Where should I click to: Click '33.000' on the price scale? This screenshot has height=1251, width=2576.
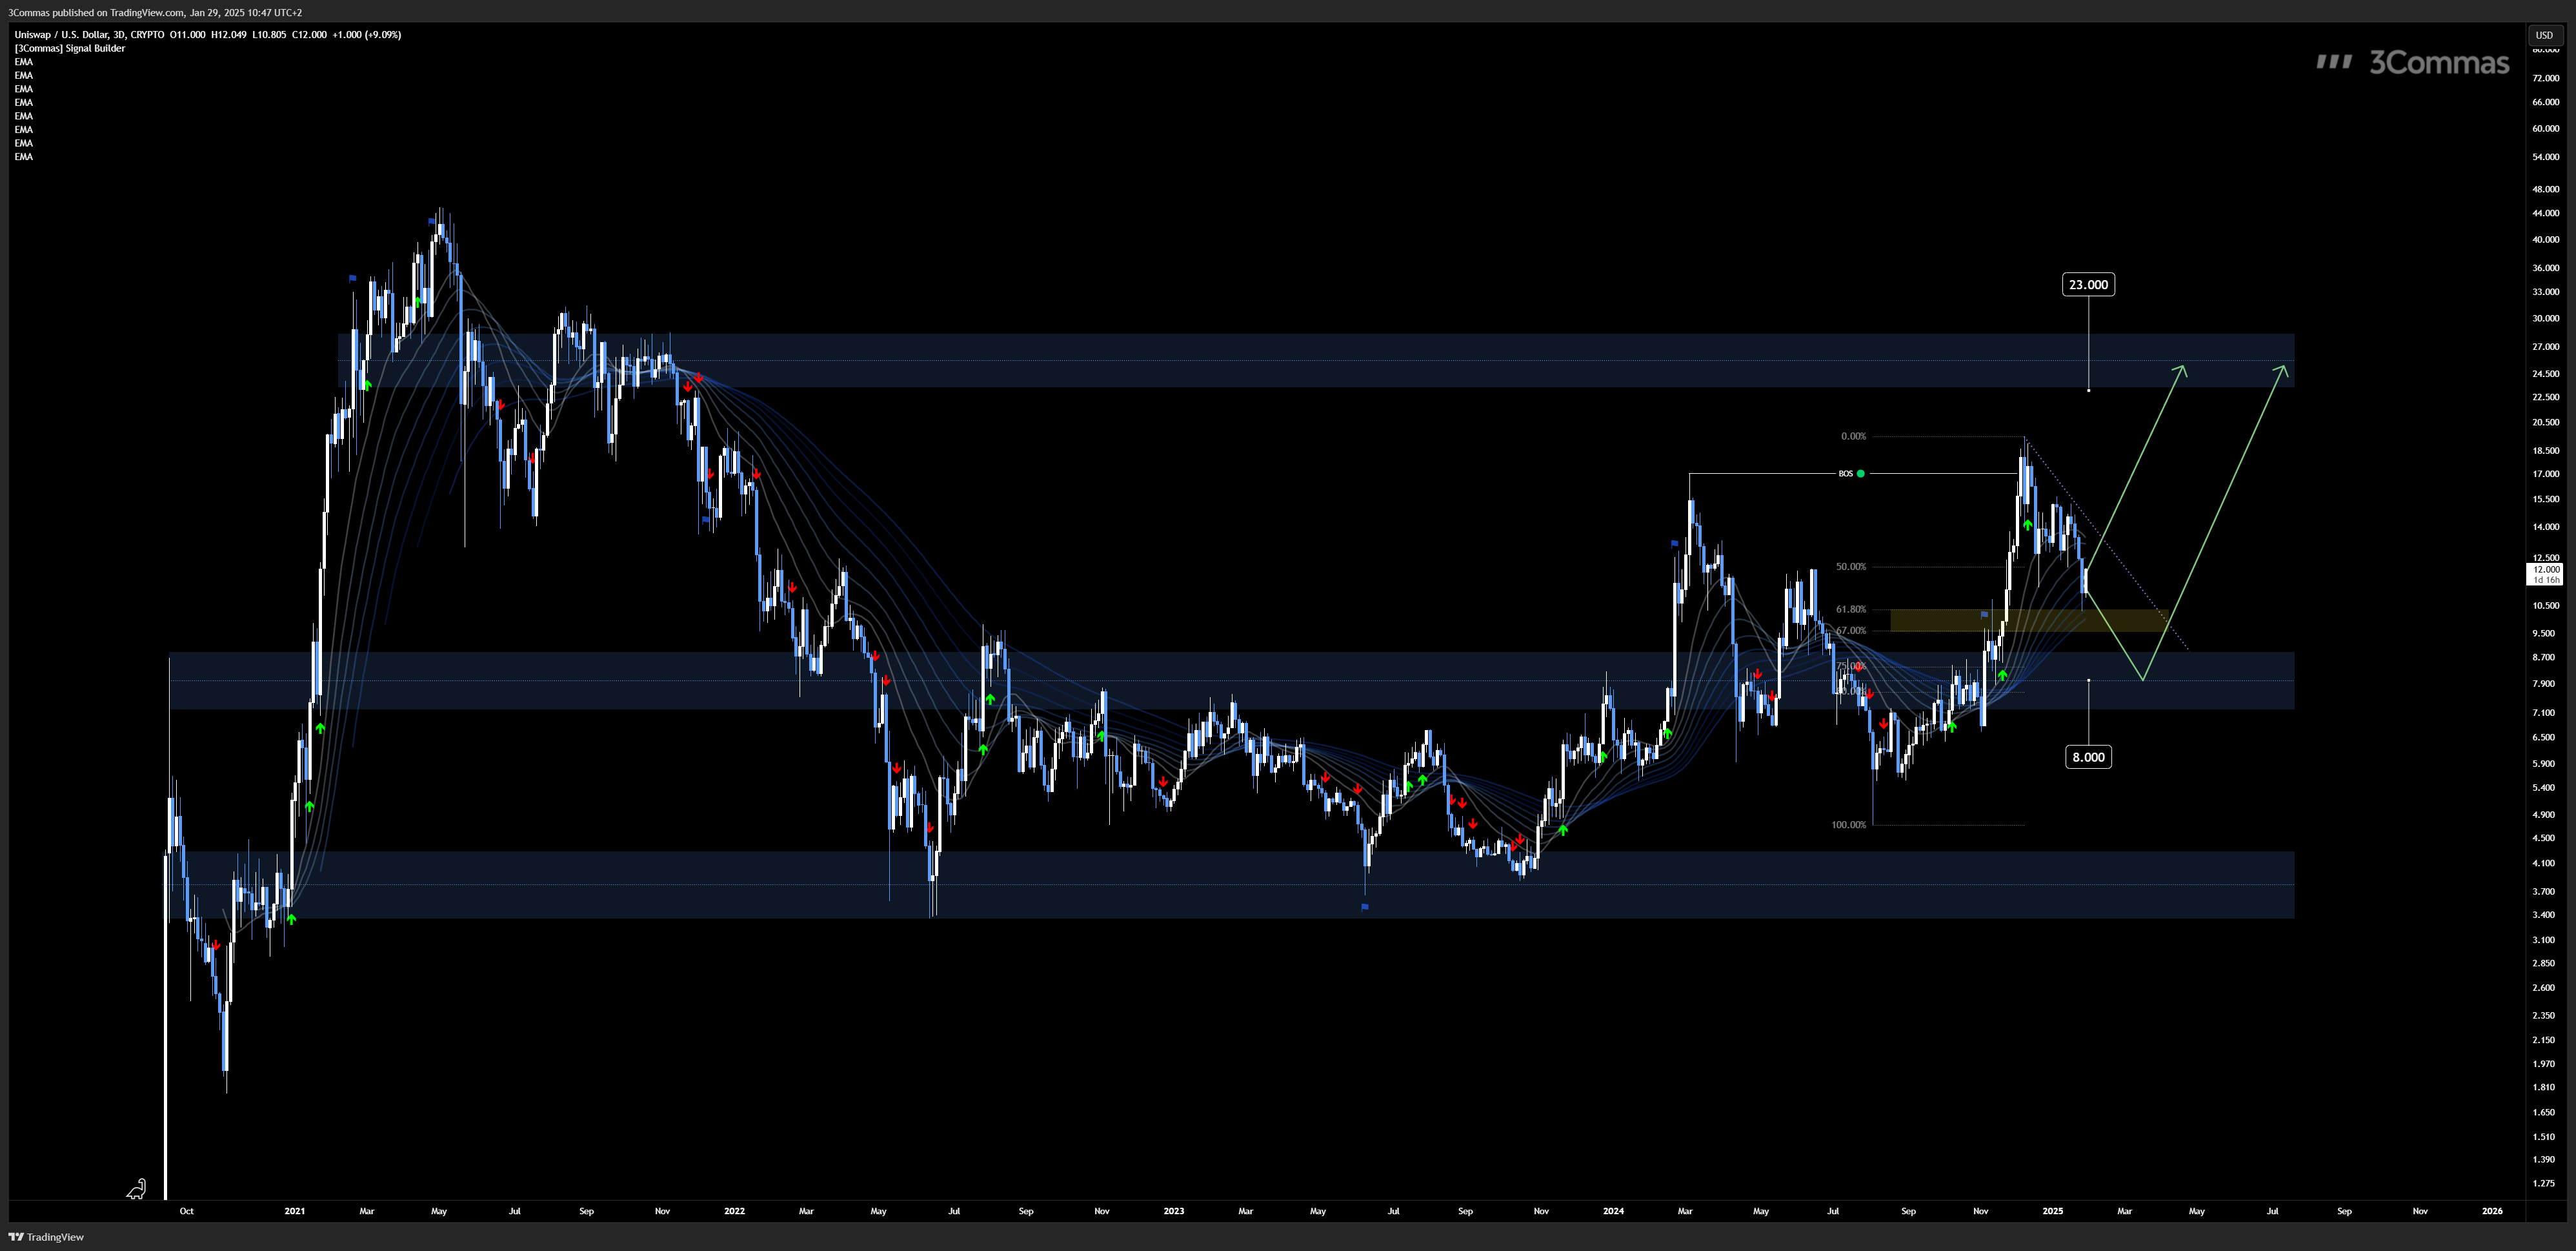coord(2545,292)
